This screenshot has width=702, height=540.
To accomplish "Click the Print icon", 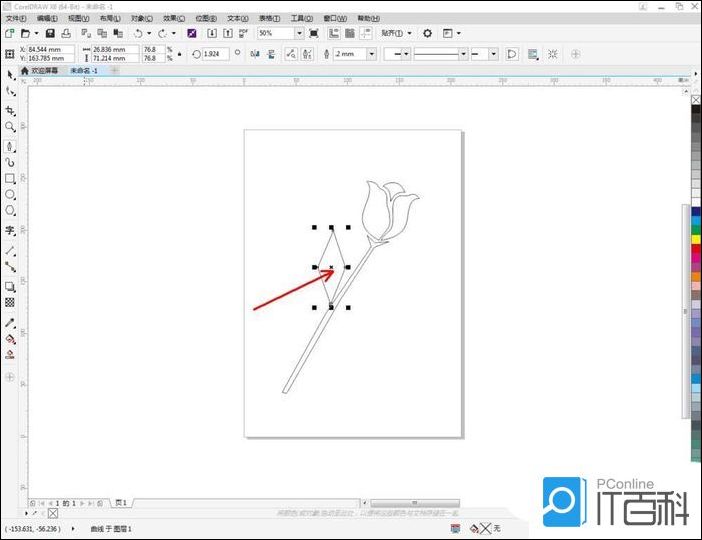I will 66,33.
